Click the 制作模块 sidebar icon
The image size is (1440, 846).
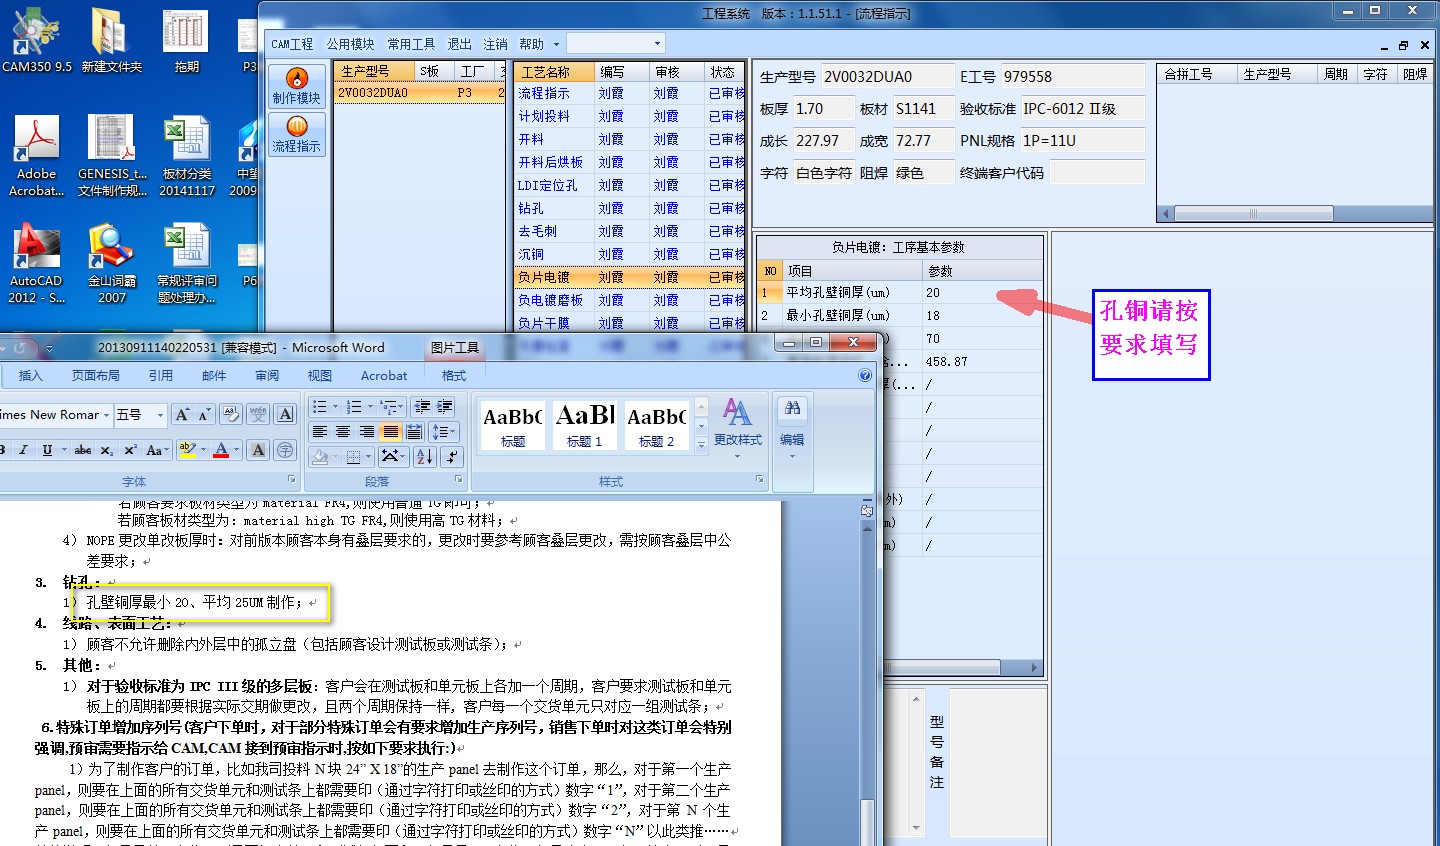297,86
